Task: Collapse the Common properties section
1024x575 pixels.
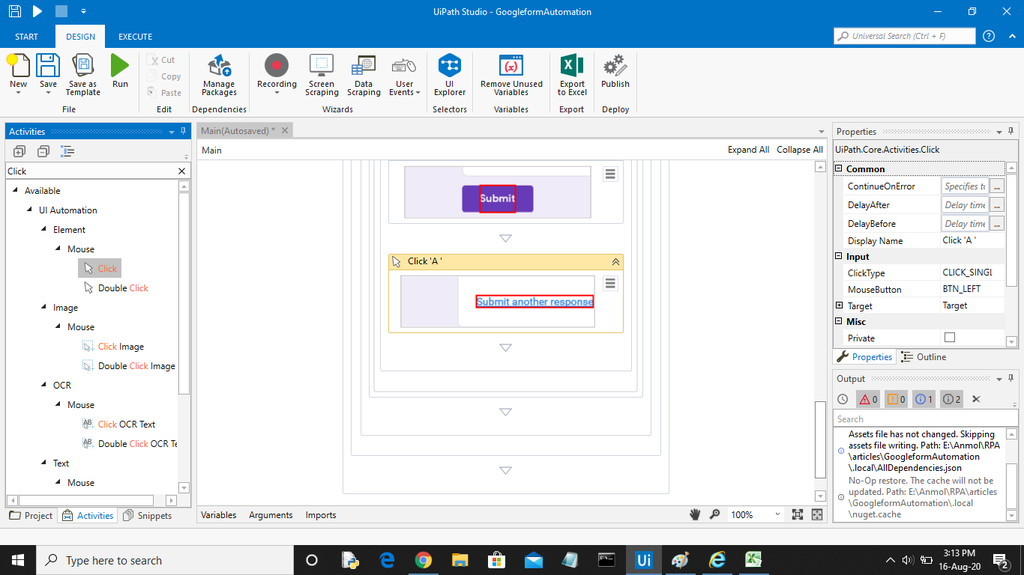Action: tap(839, 169)
